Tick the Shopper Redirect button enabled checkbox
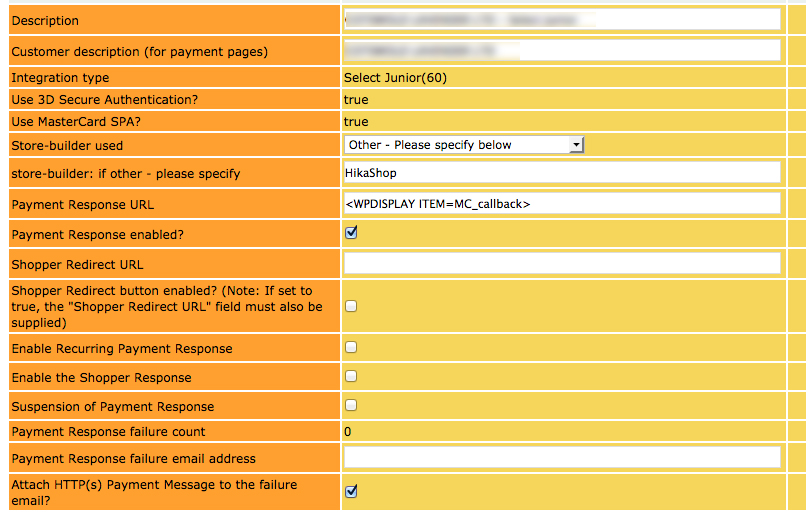The height and width of the screenshot is (519, 806). click(x=351, y=306)
